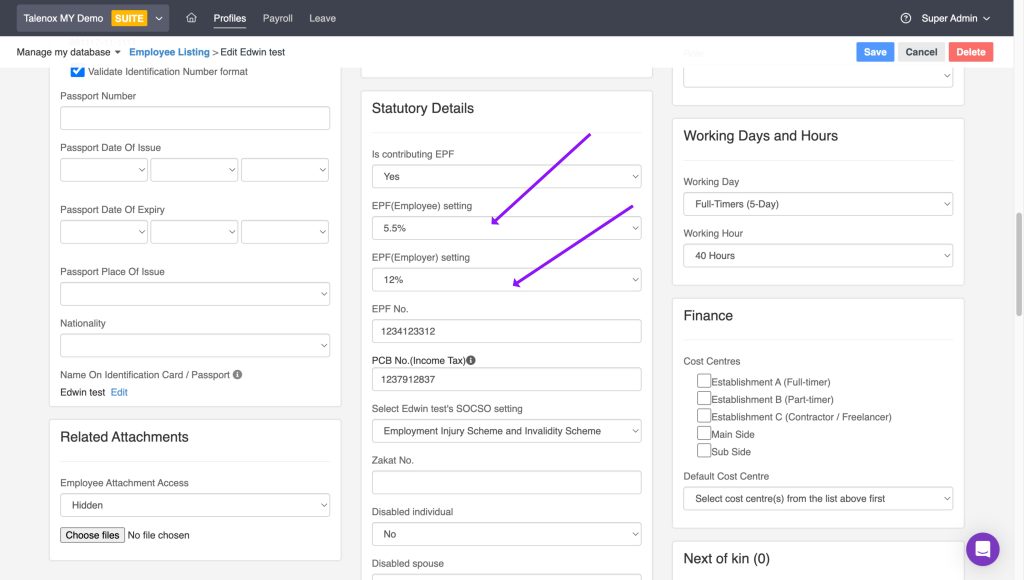Image resolution: width=1024 pixels, height=580 pixels.
Task: Click the home icon in top navigation
Action: 191,18
